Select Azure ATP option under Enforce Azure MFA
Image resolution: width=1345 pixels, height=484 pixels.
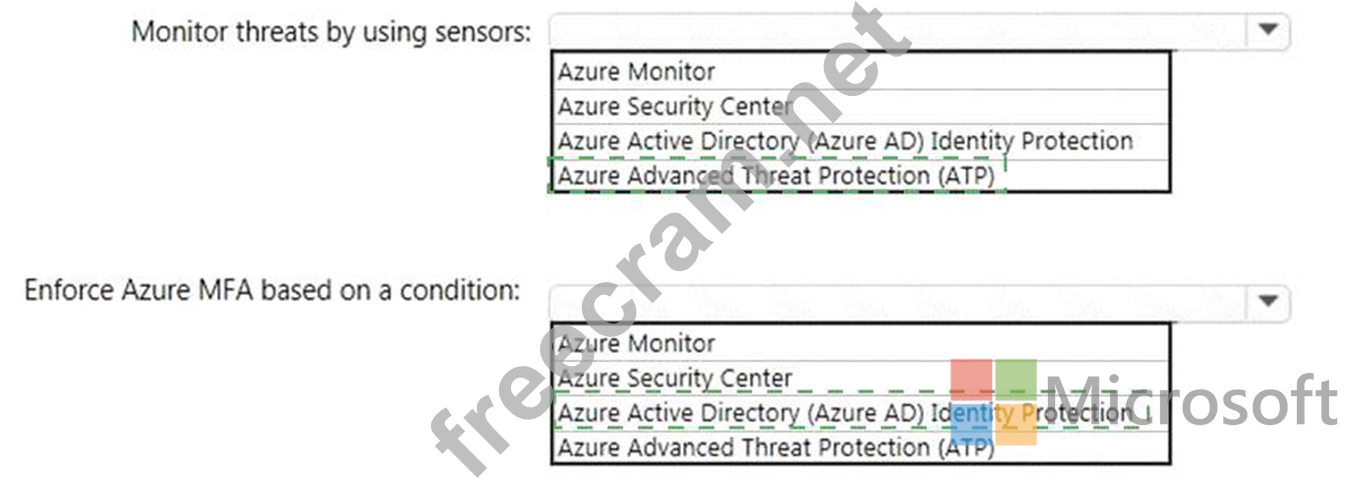coord(776,448)
